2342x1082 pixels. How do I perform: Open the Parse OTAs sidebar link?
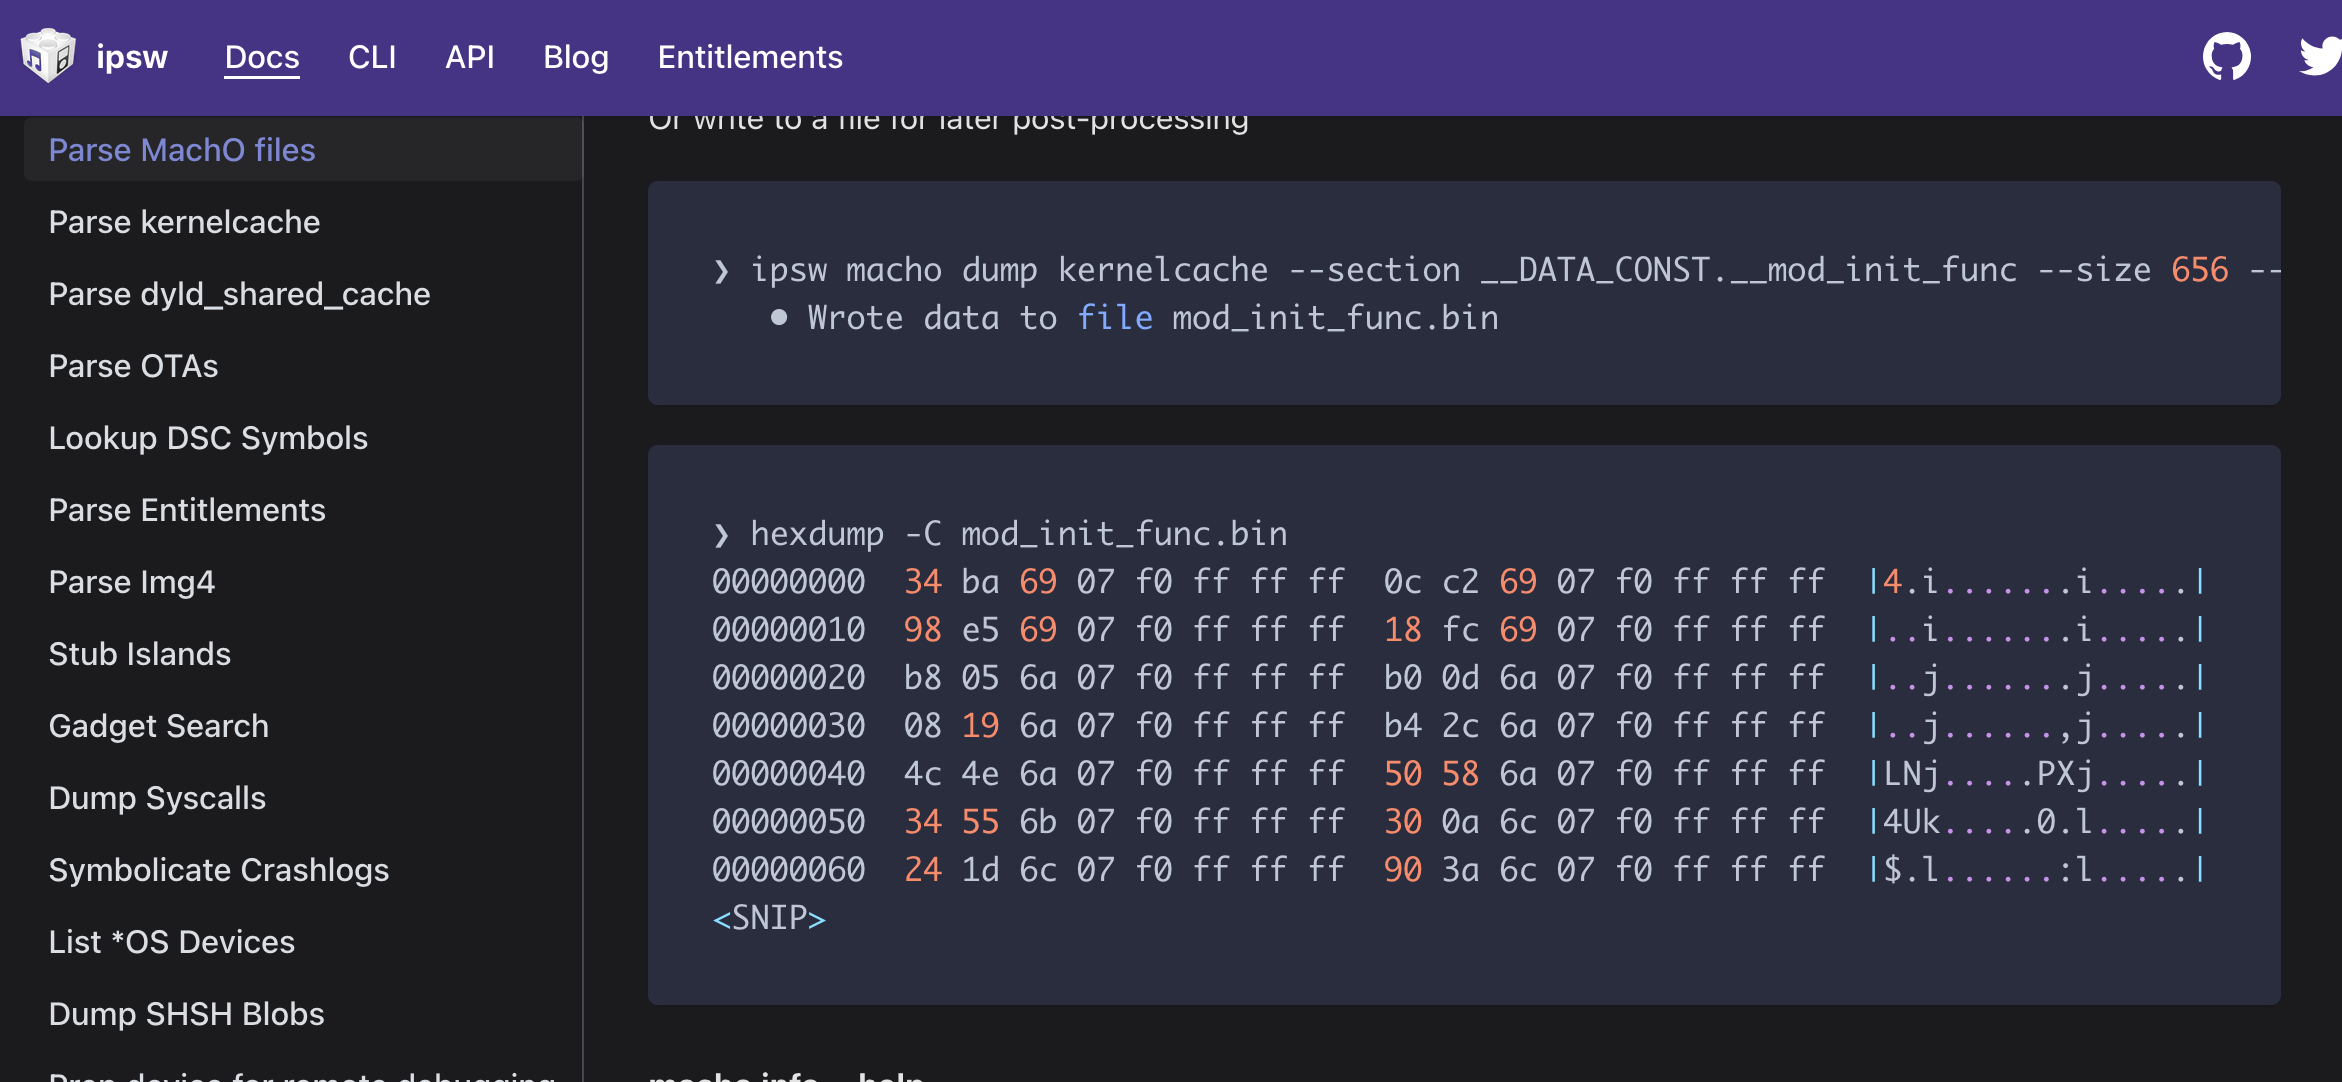click(x=133, y=366)
